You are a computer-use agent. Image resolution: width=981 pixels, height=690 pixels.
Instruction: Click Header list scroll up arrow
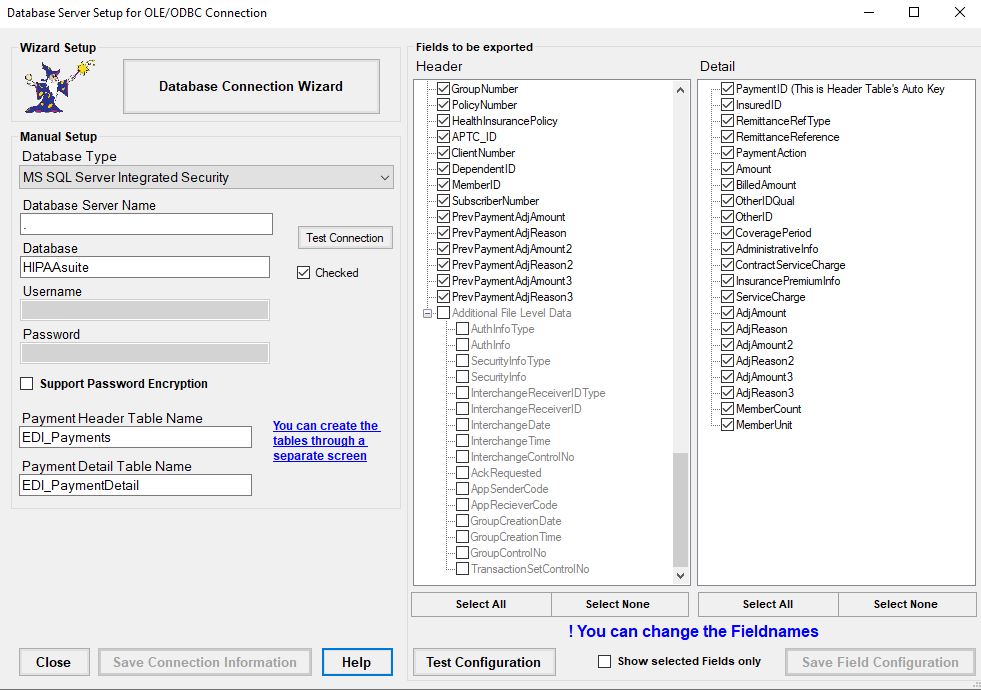click(681, 90)
